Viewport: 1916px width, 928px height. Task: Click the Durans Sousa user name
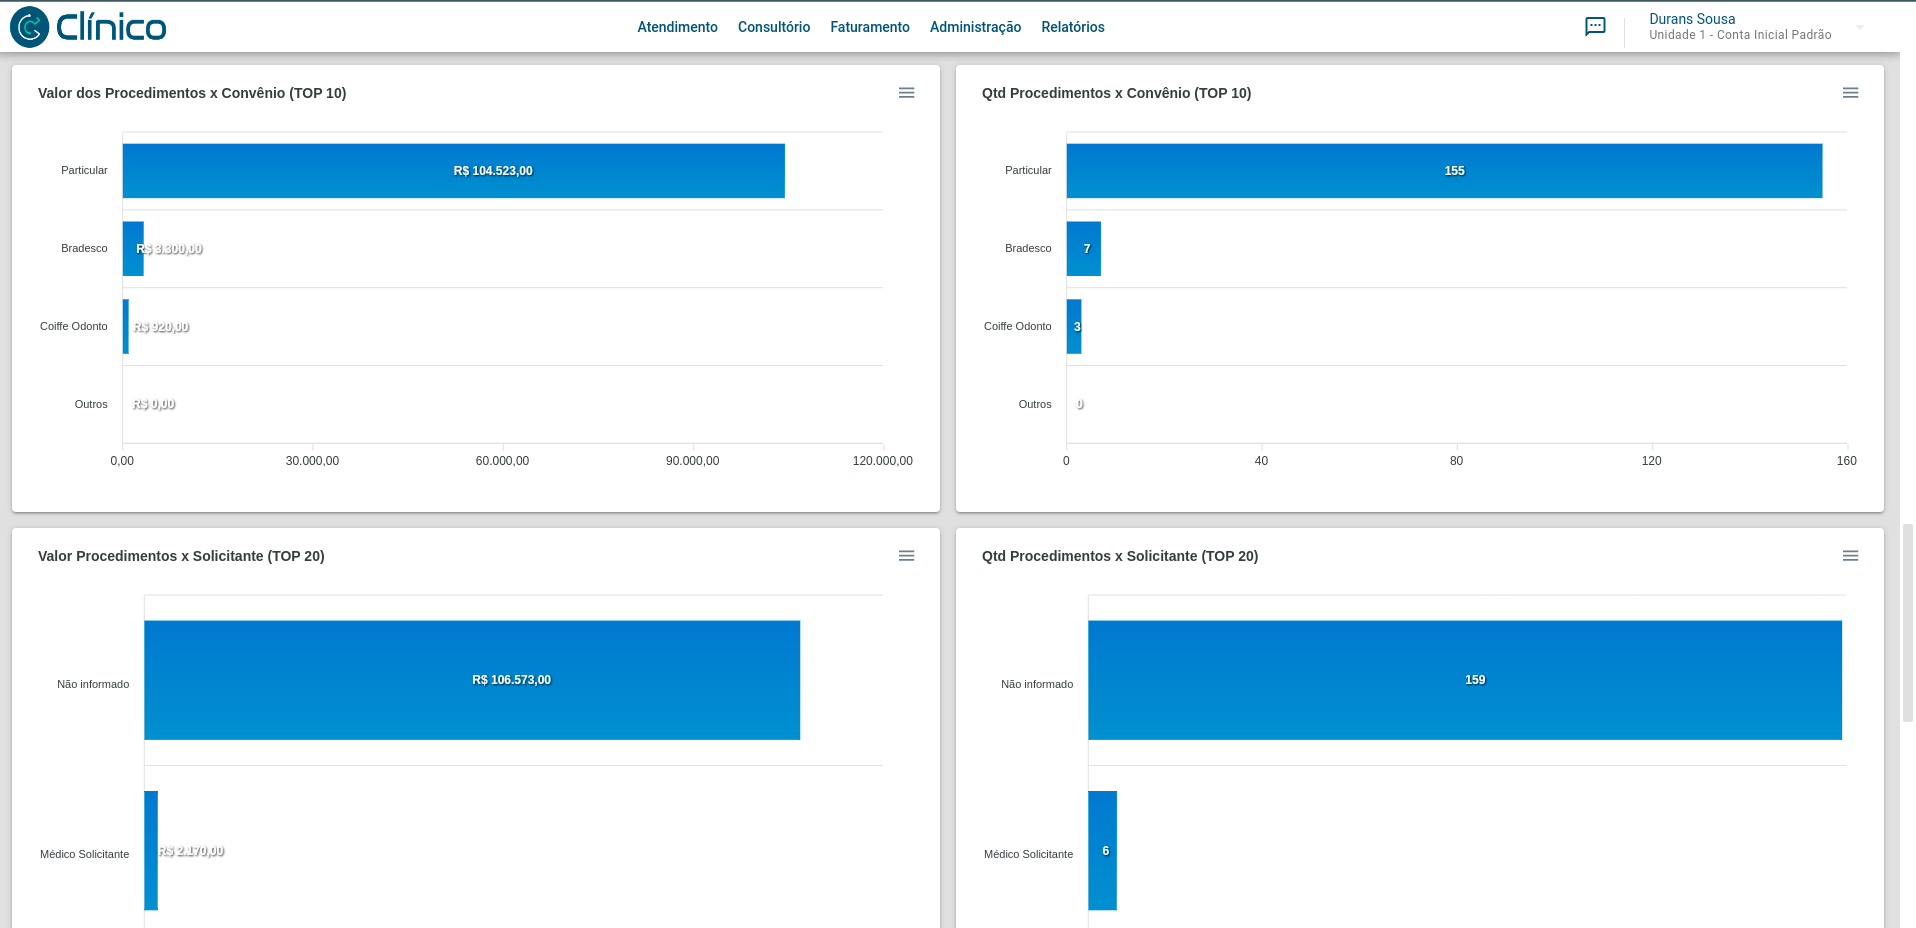(x=1691, y=19)
